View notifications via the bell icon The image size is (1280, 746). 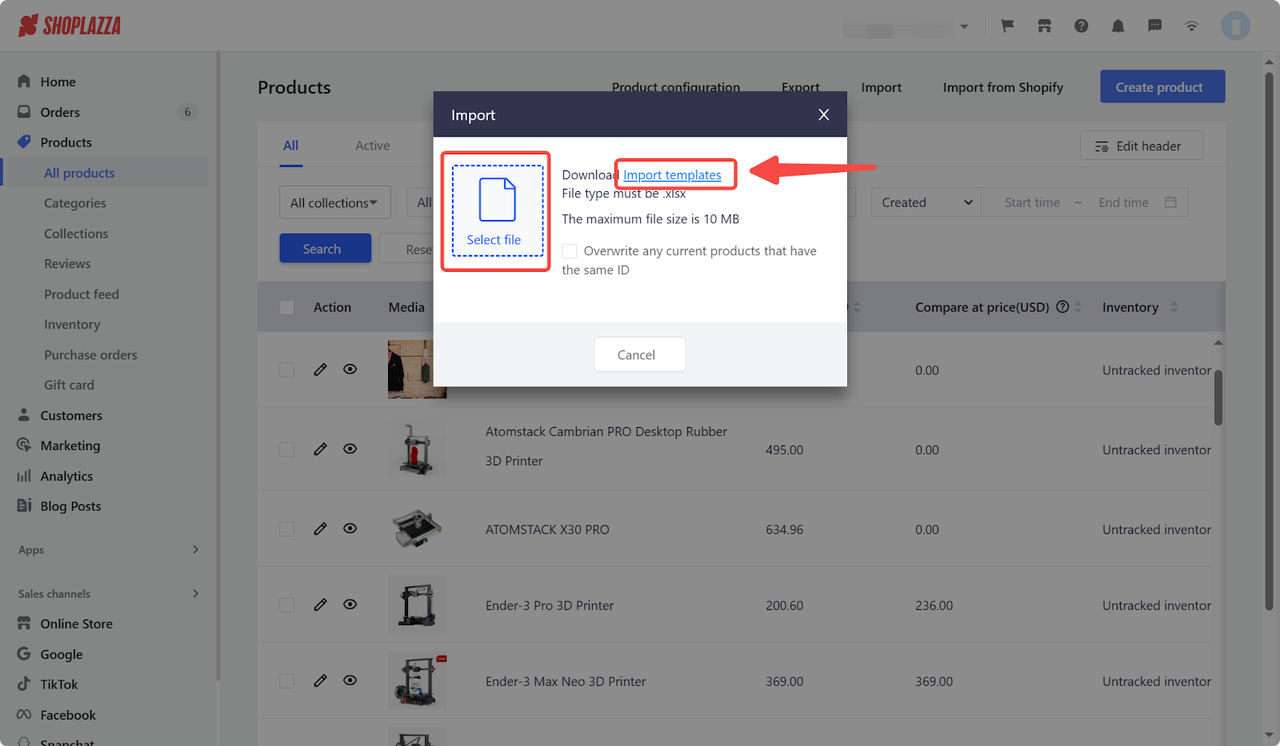pyautogui.click(x=1118, y=25)
